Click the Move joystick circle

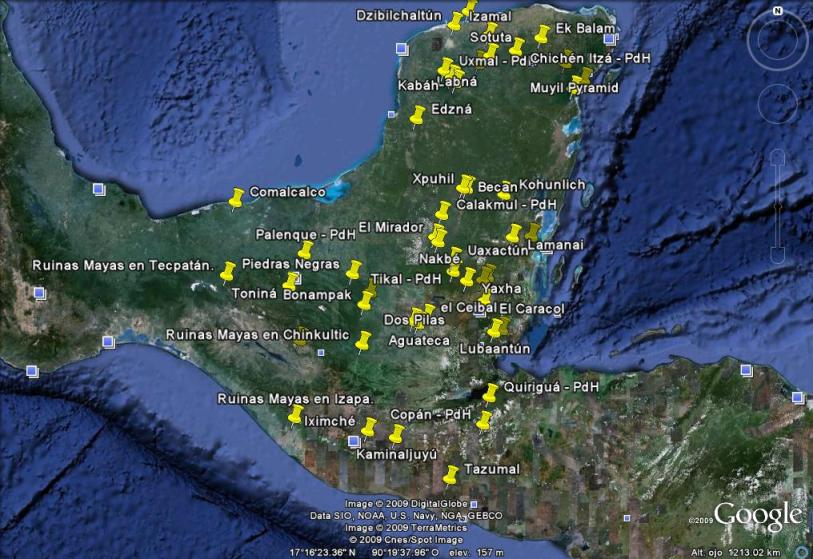coord(777,103)
